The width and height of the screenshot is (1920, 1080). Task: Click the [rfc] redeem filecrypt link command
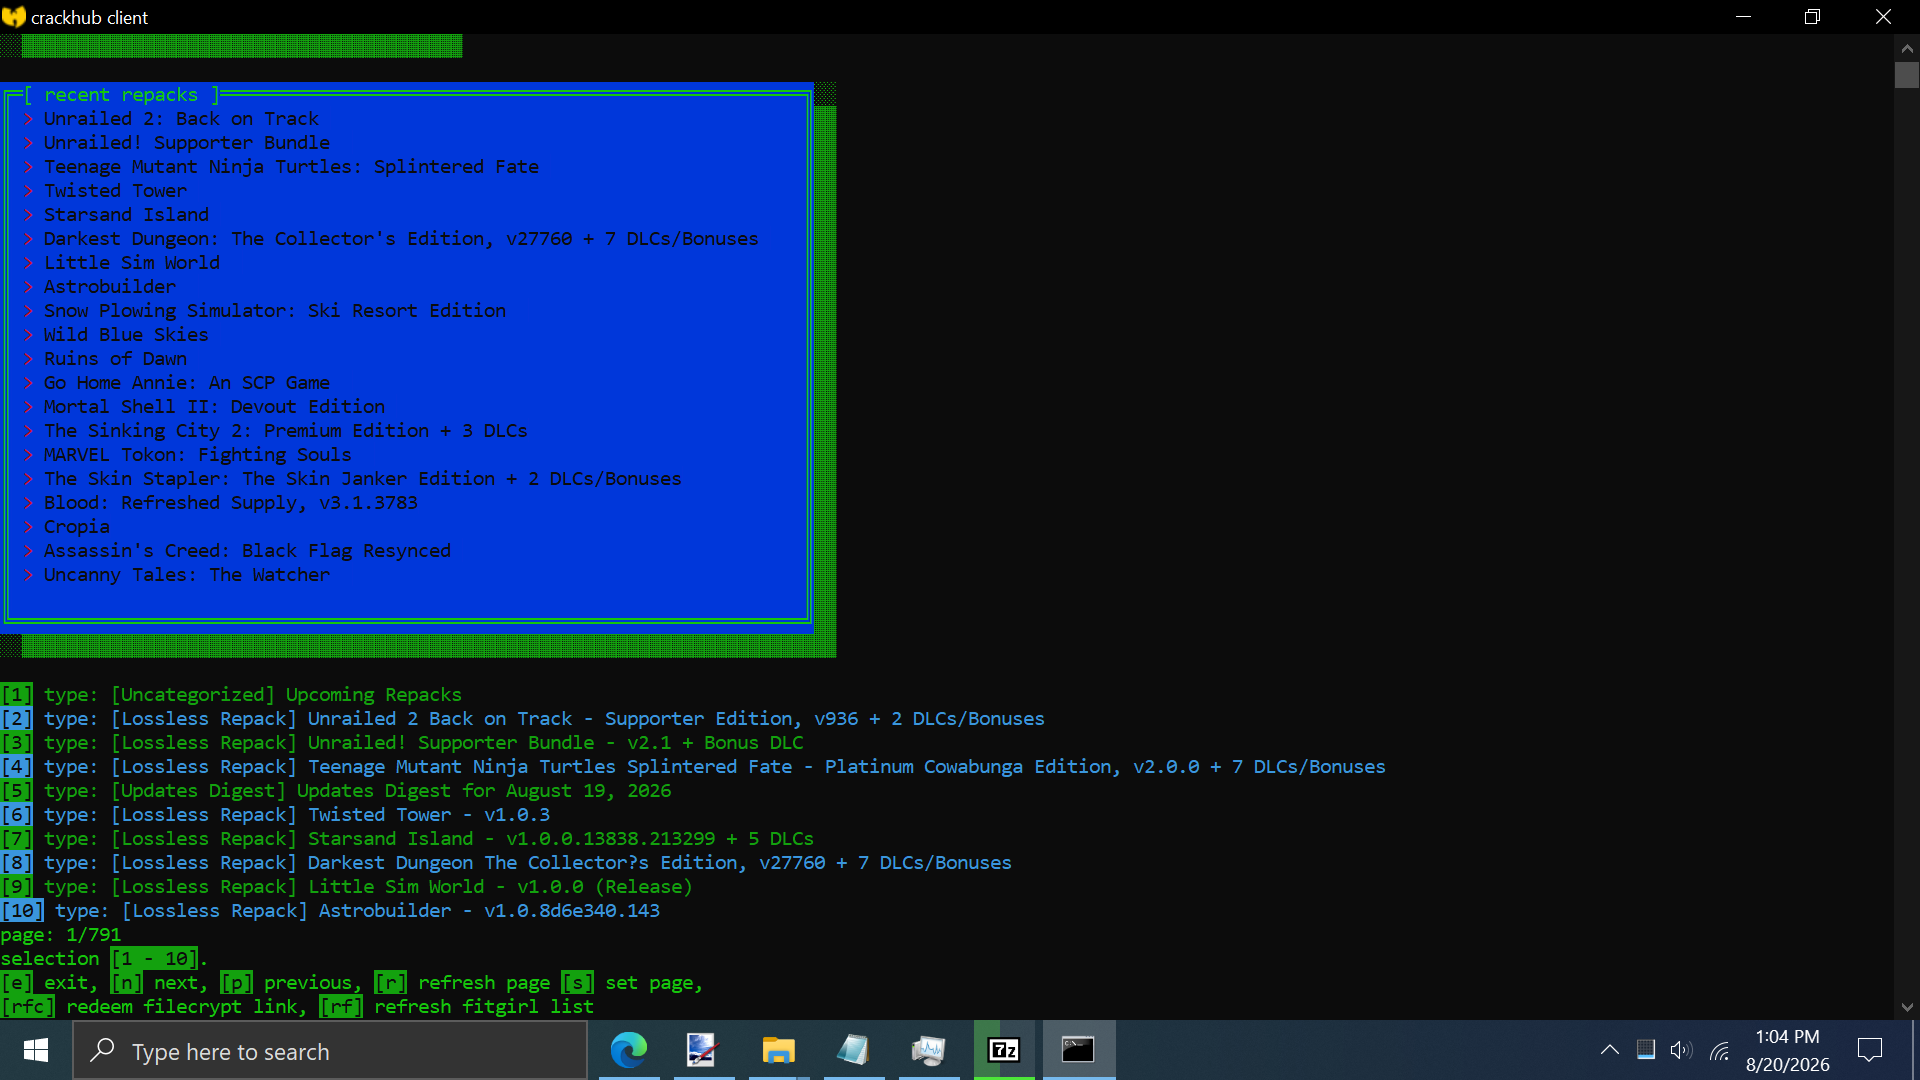coord(154,1007)
